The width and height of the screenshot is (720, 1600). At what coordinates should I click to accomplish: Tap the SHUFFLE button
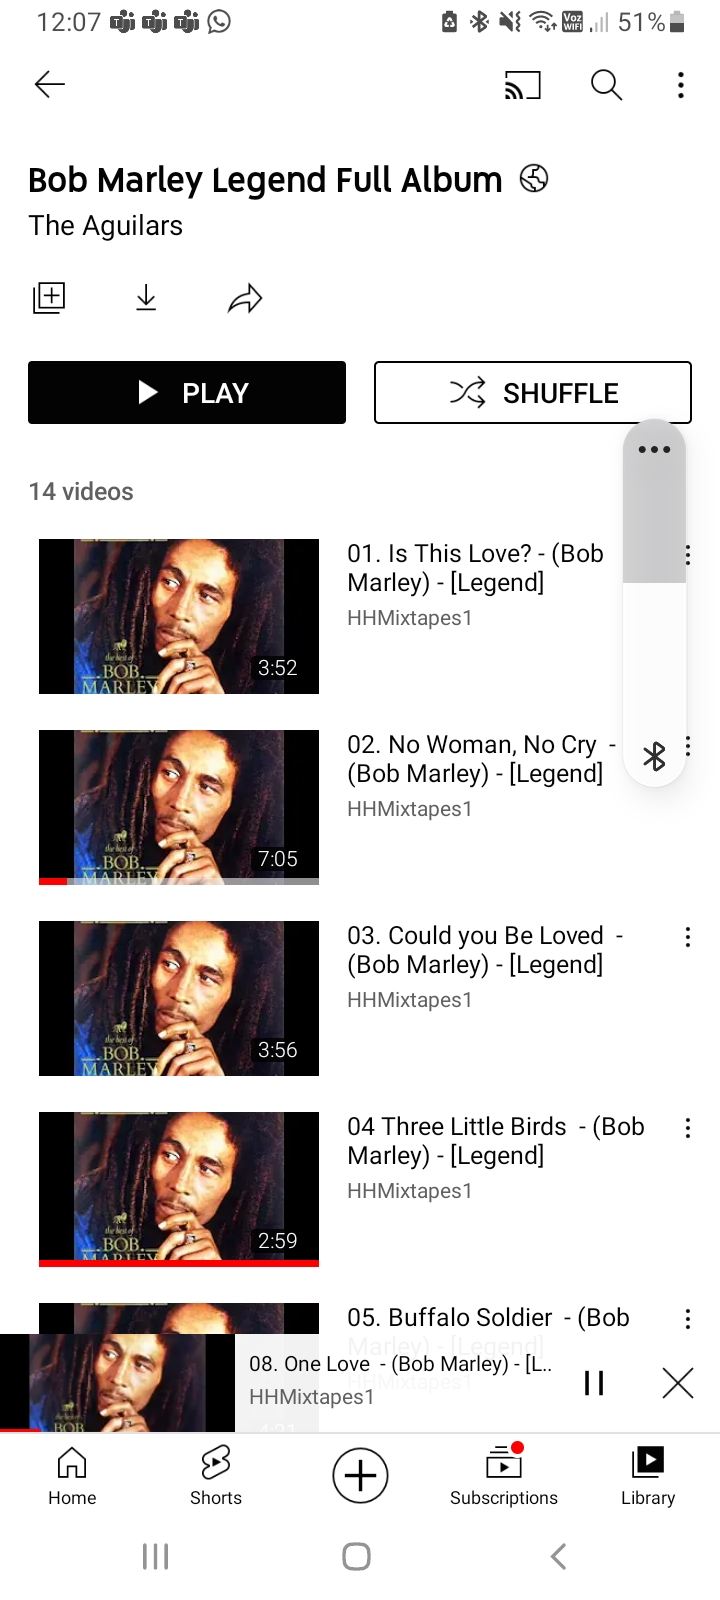(x=533, y=393)
